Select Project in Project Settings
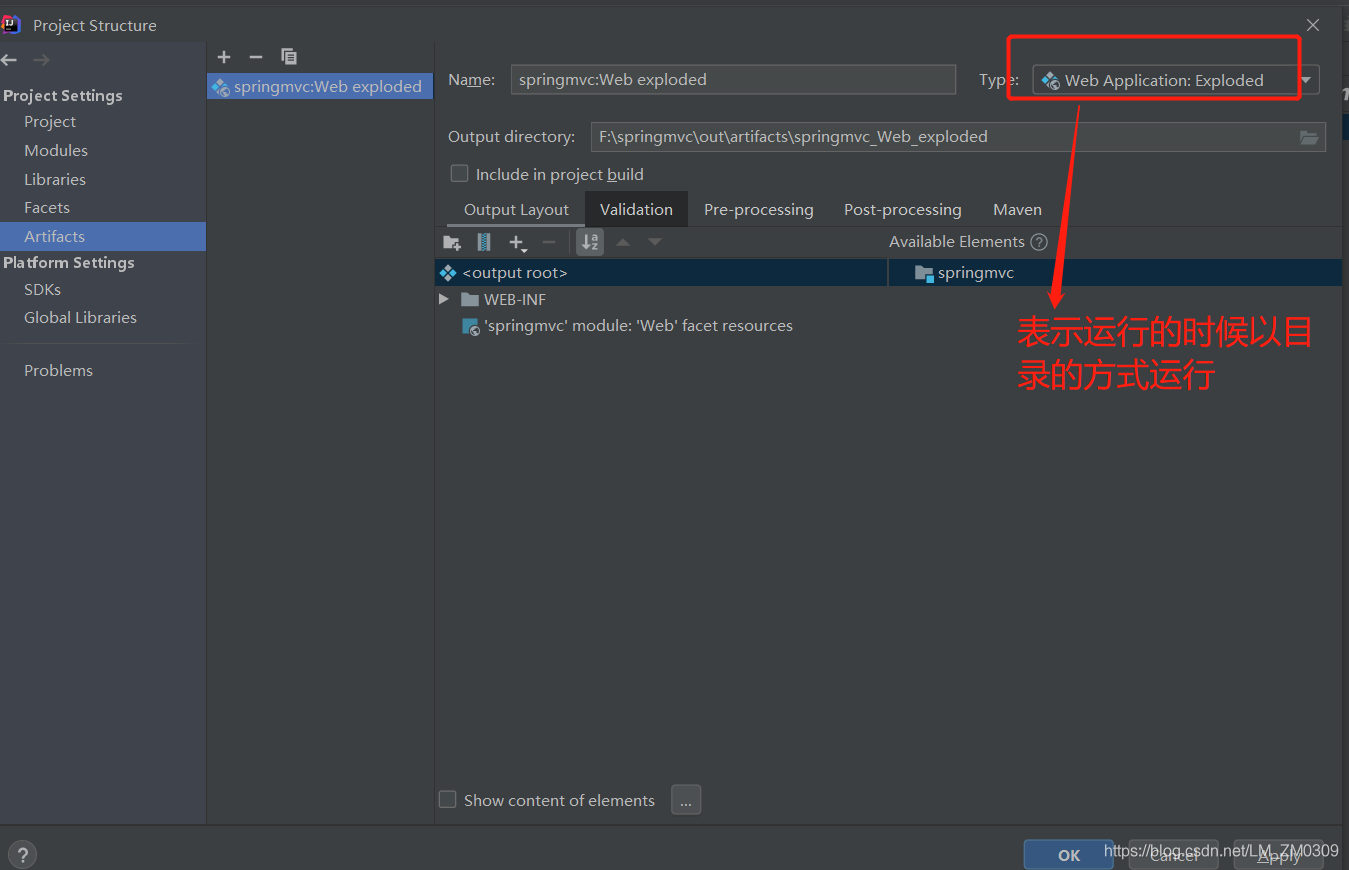Viewport: 1349px width, 870px height. [50, 121]
